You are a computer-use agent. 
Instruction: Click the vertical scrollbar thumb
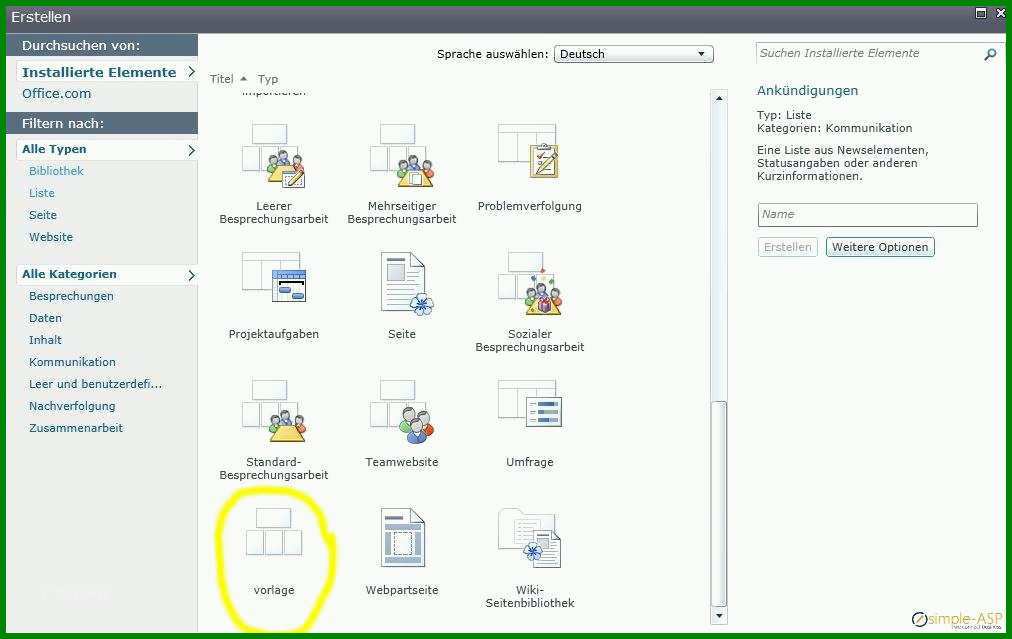pyautogui.click(x=718, y=503)
